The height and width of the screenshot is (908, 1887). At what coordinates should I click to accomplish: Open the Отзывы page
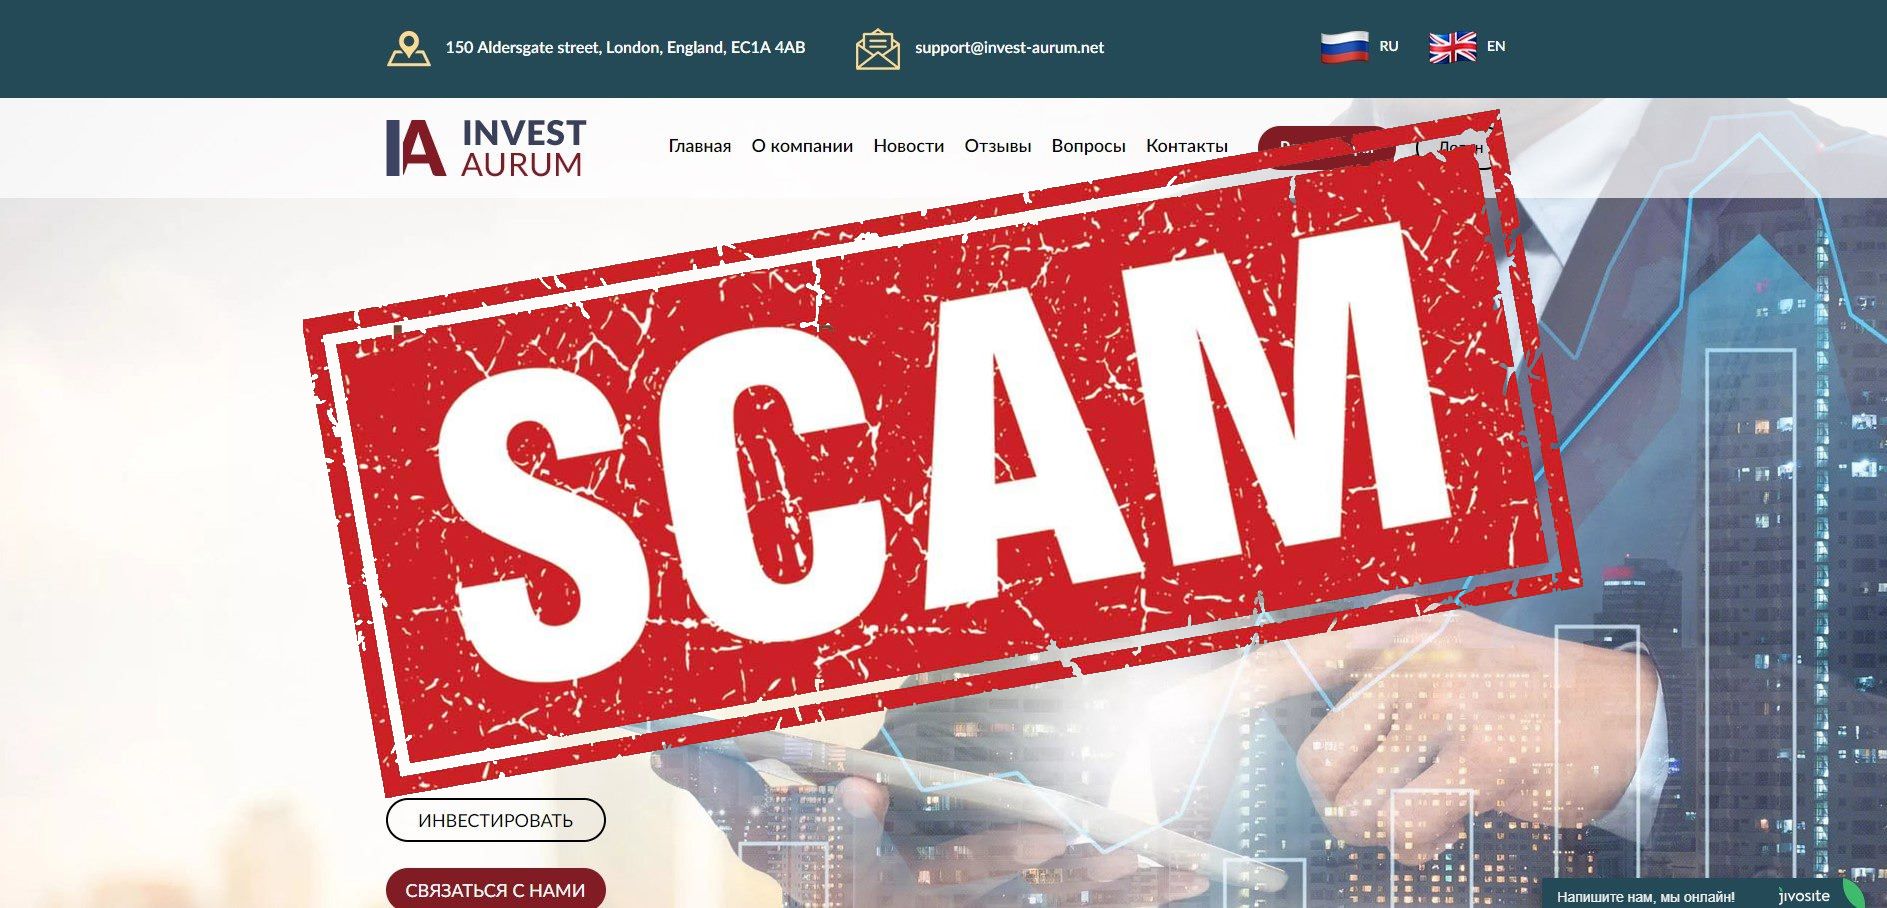[997, 146]
